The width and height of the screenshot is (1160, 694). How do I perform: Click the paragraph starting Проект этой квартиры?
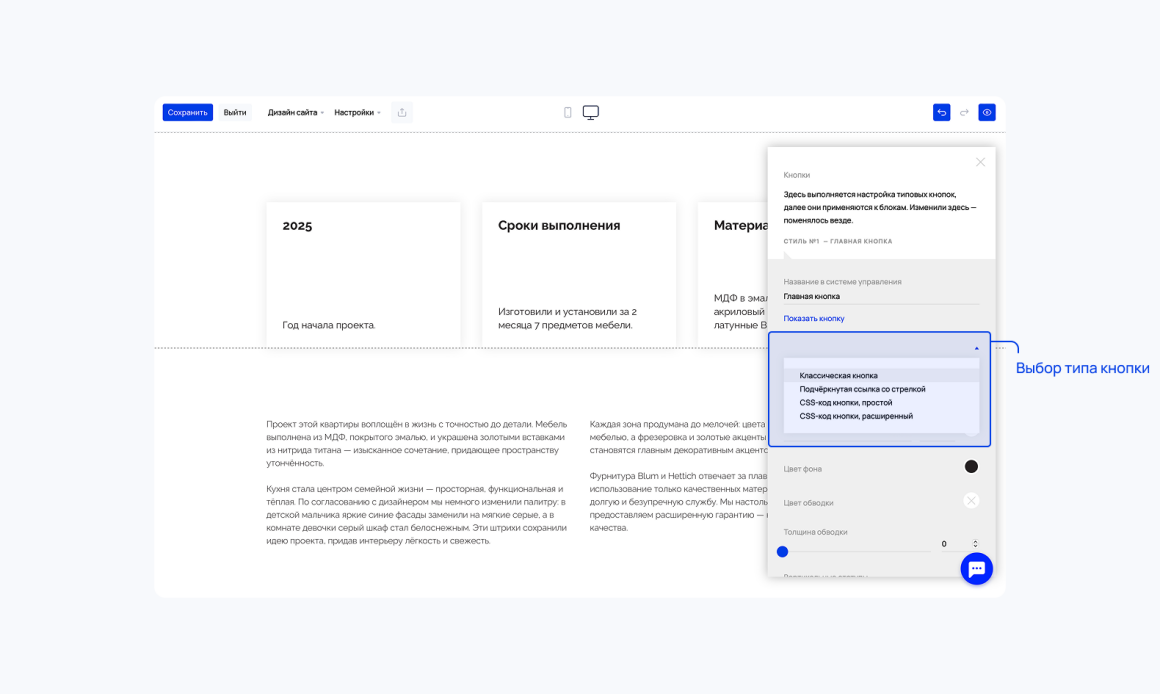tap(417, 443)
